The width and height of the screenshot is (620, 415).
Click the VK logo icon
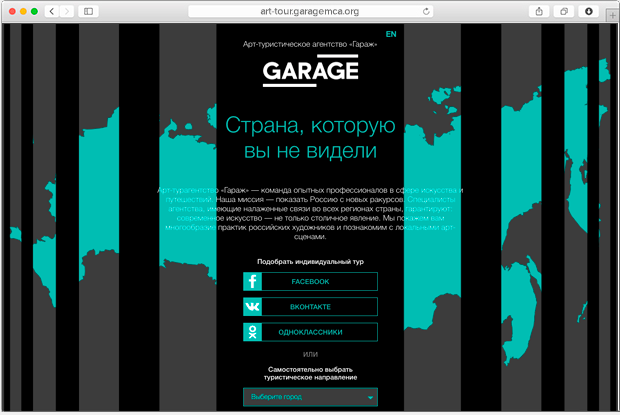tap(252, 307)
